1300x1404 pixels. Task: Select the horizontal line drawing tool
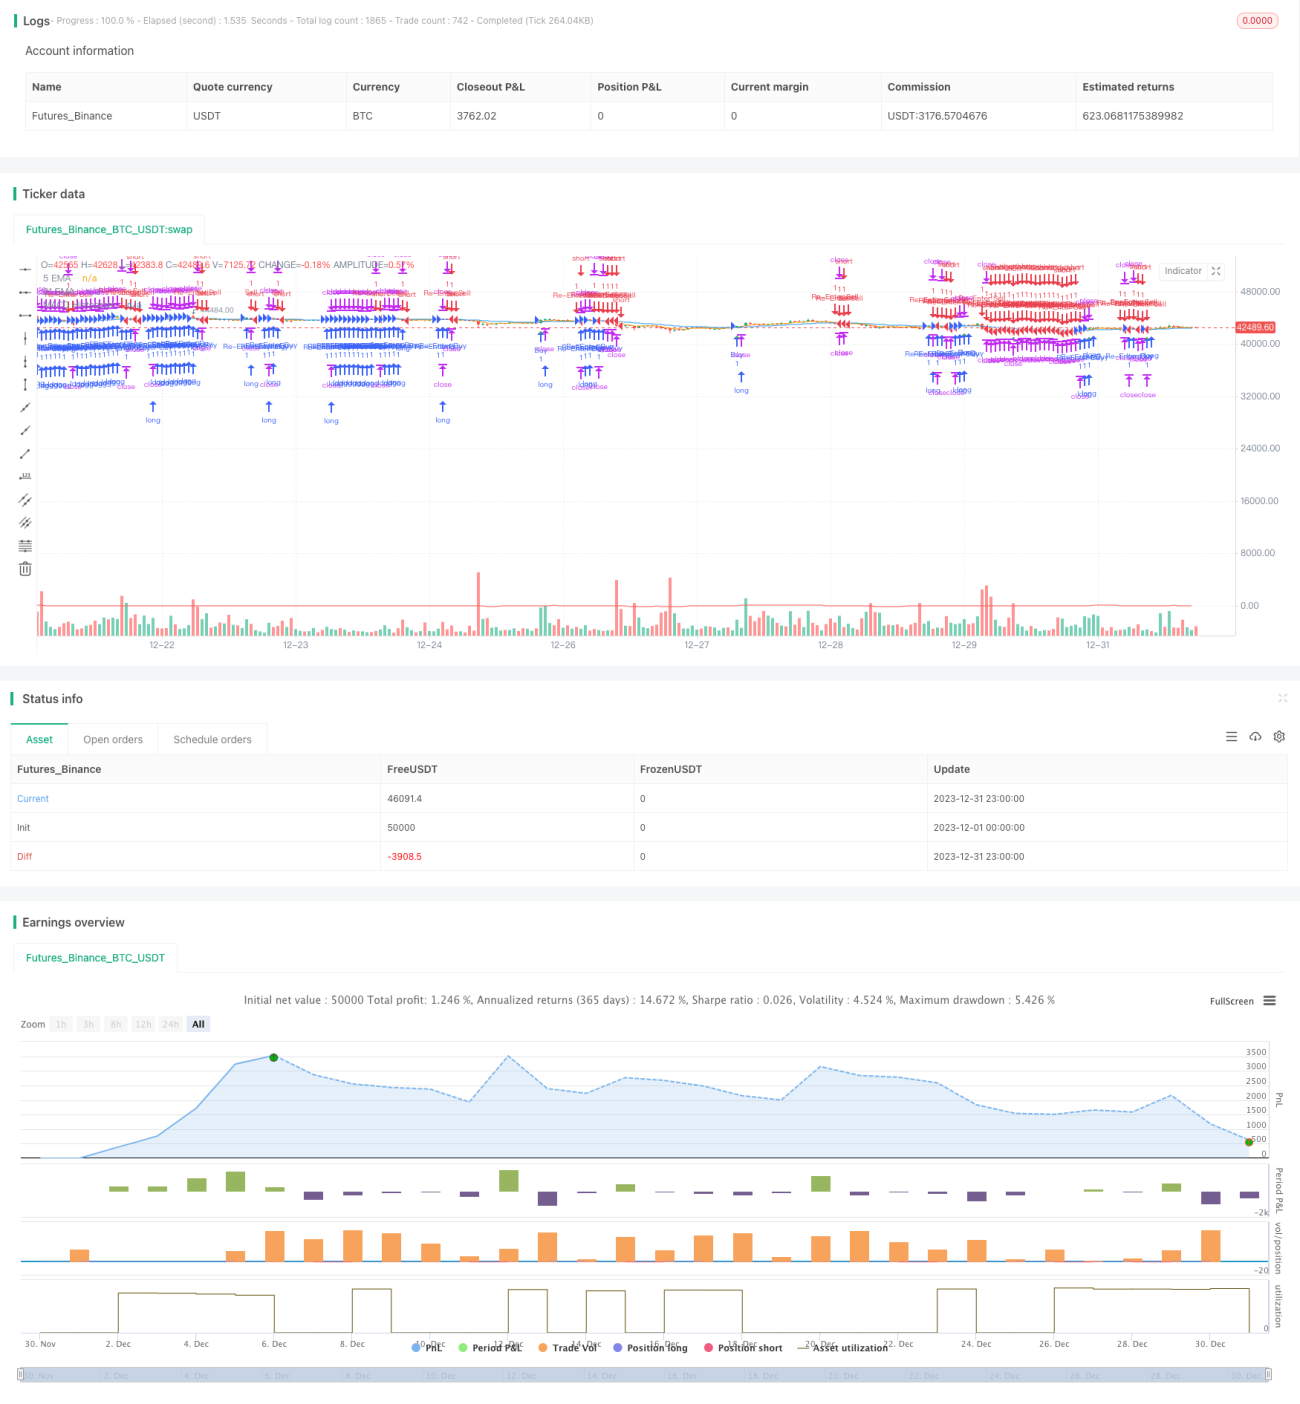(x=25, y=269)
